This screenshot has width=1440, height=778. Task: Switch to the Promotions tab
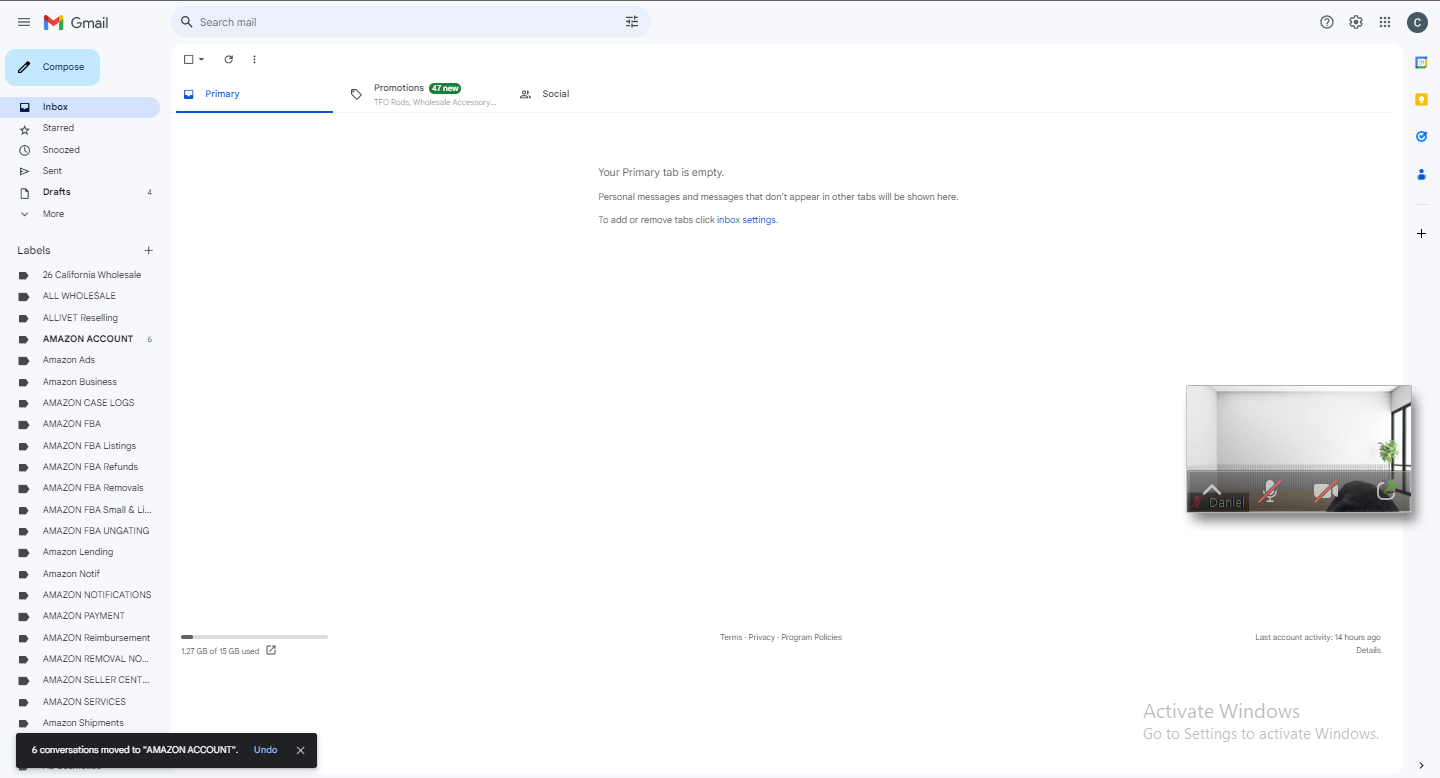coord(423,94)
